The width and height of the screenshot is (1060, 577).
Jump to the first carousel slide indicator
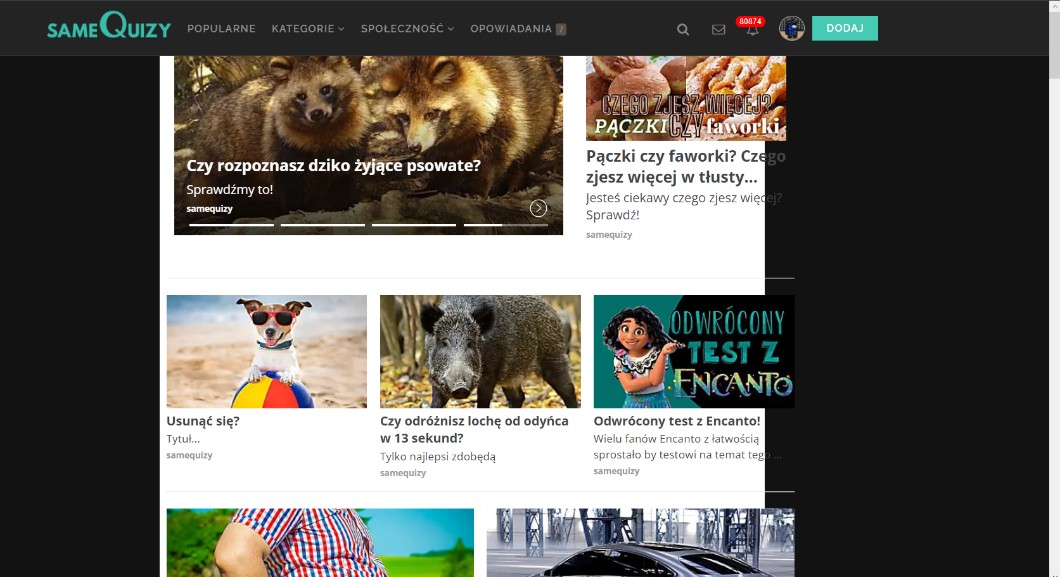pos(231,225)
